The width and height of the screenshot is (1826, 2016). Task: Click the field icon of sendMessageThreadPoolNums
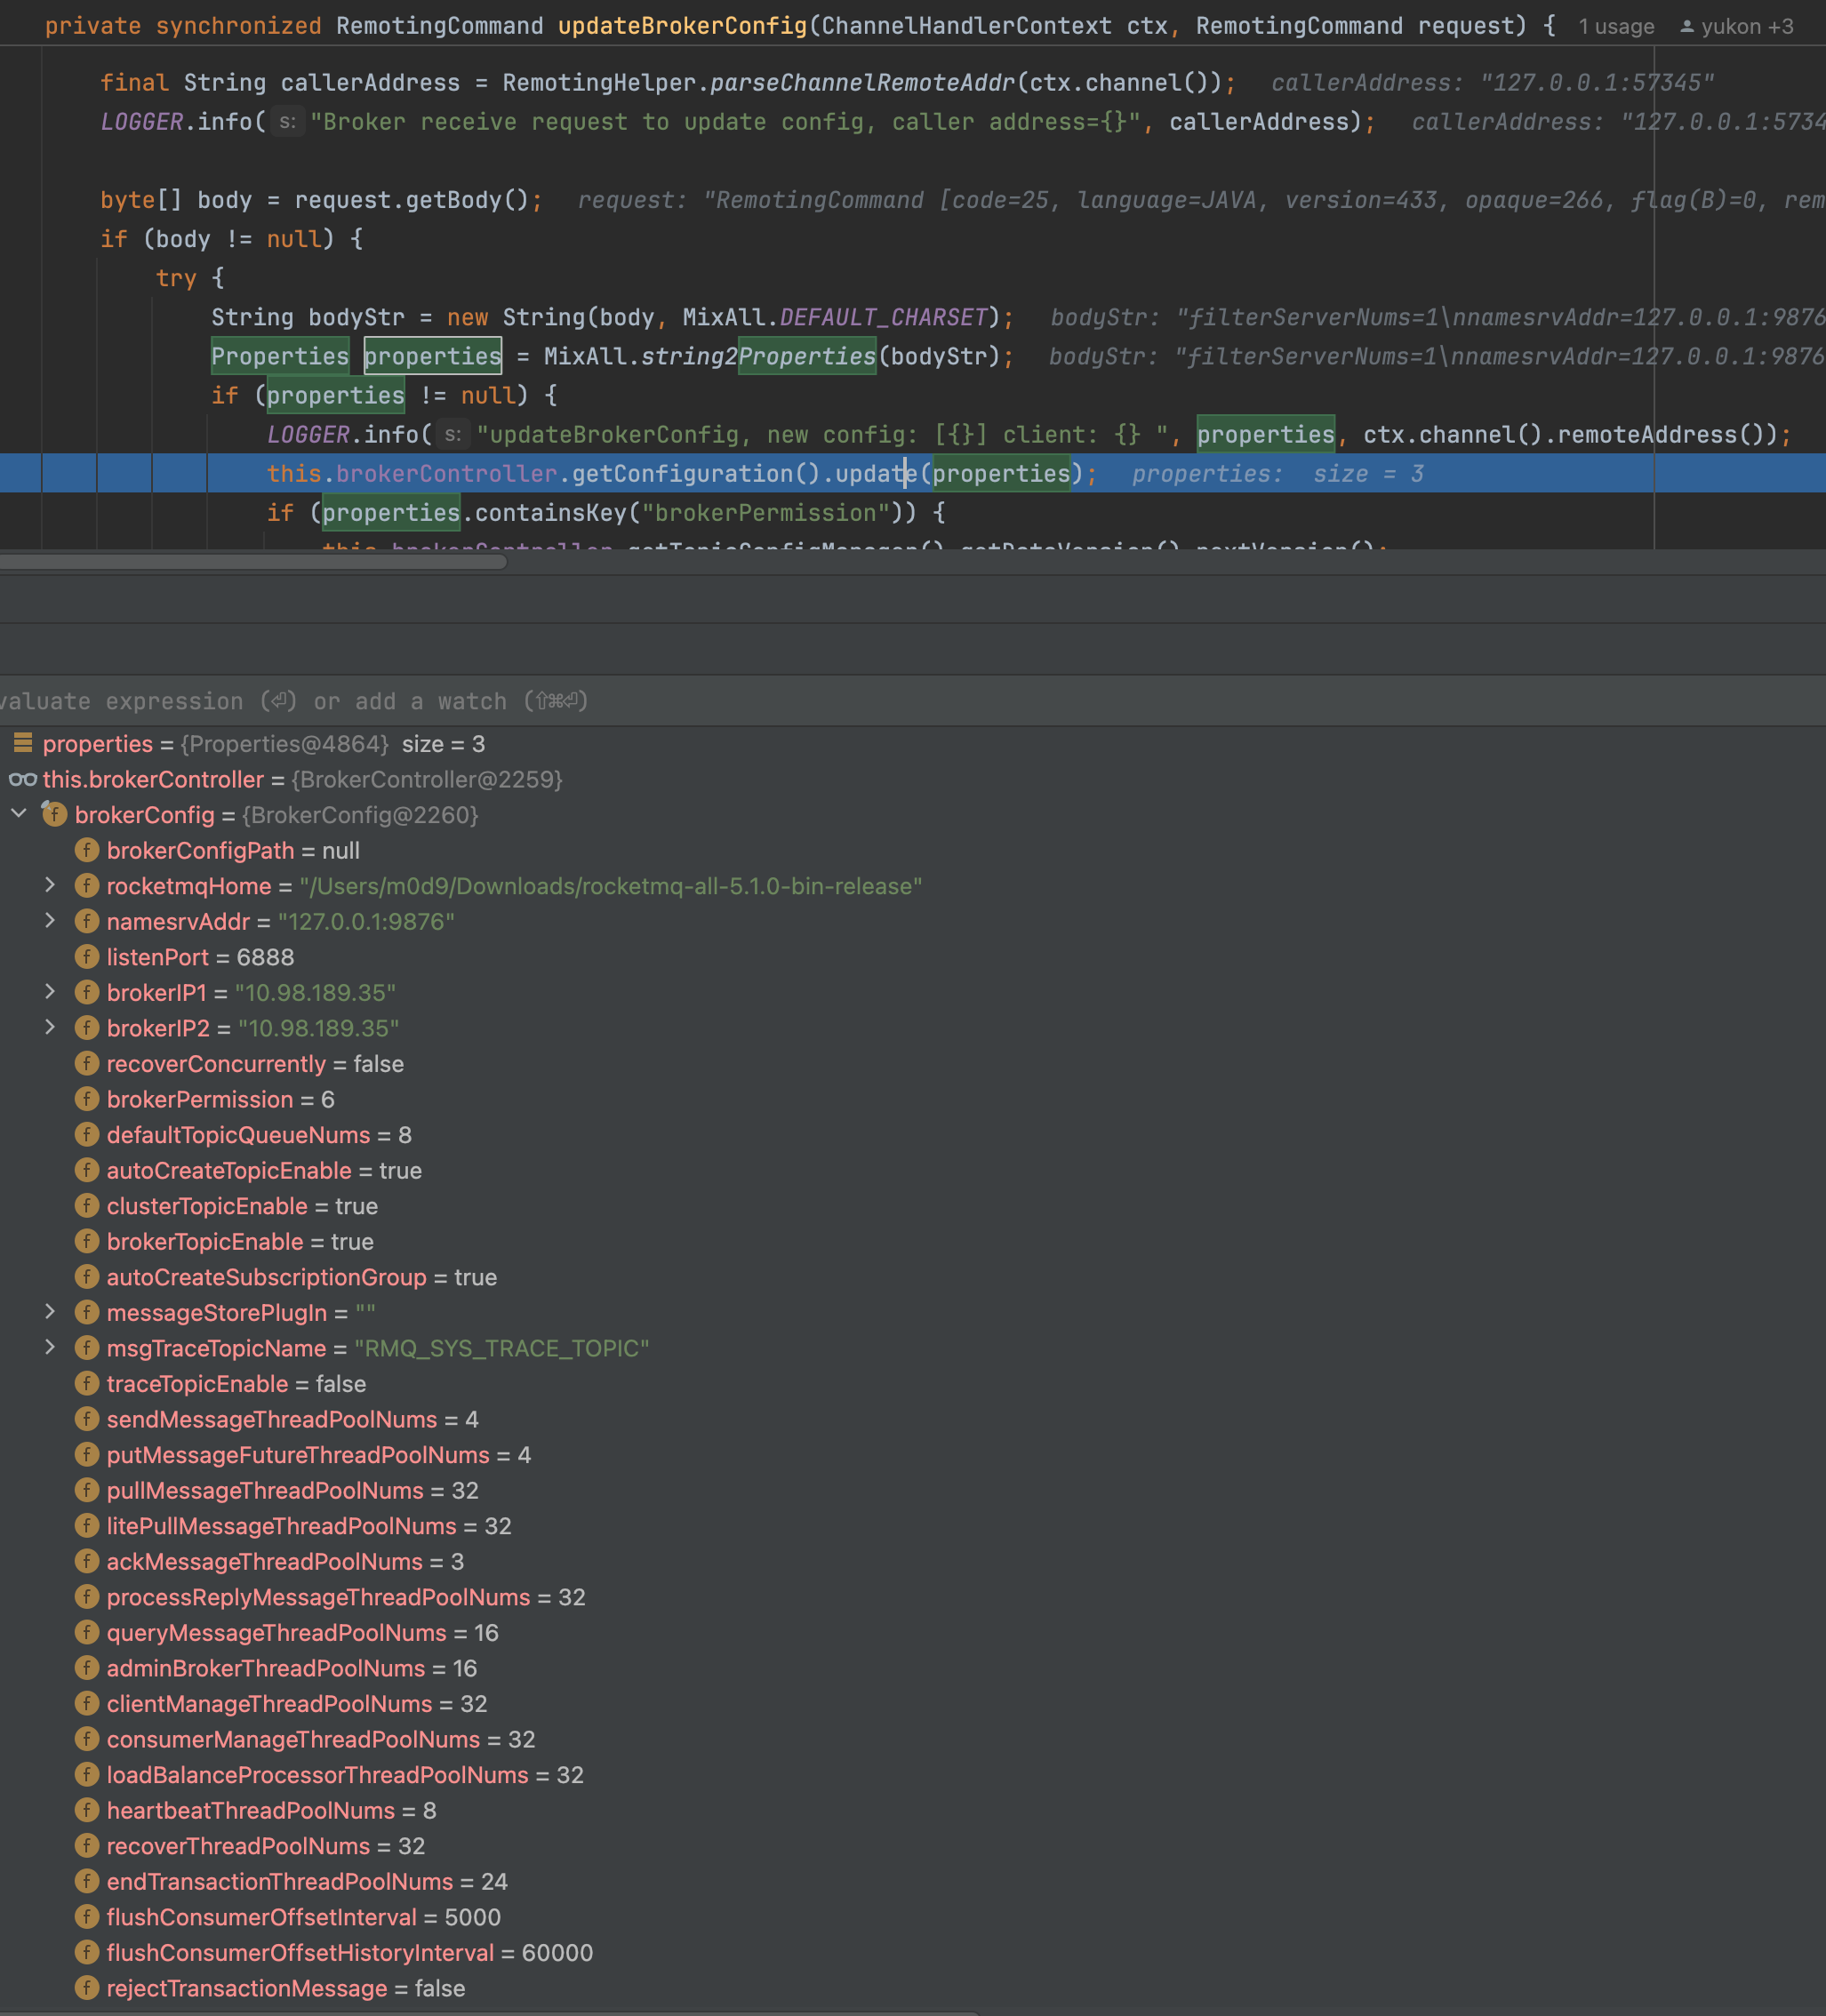(87, 1419)
